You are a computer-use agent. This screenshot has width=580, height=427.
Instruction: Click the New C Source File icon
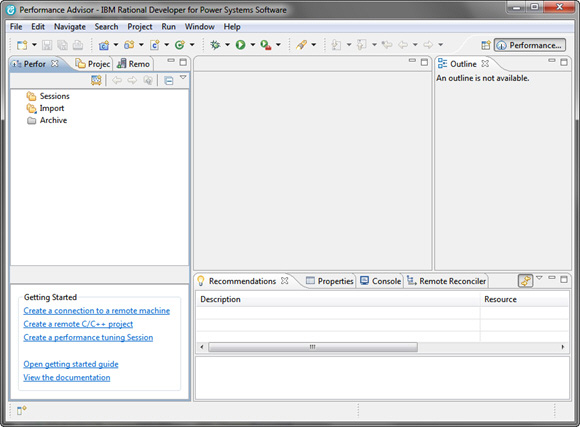click(x=155, y=45)
